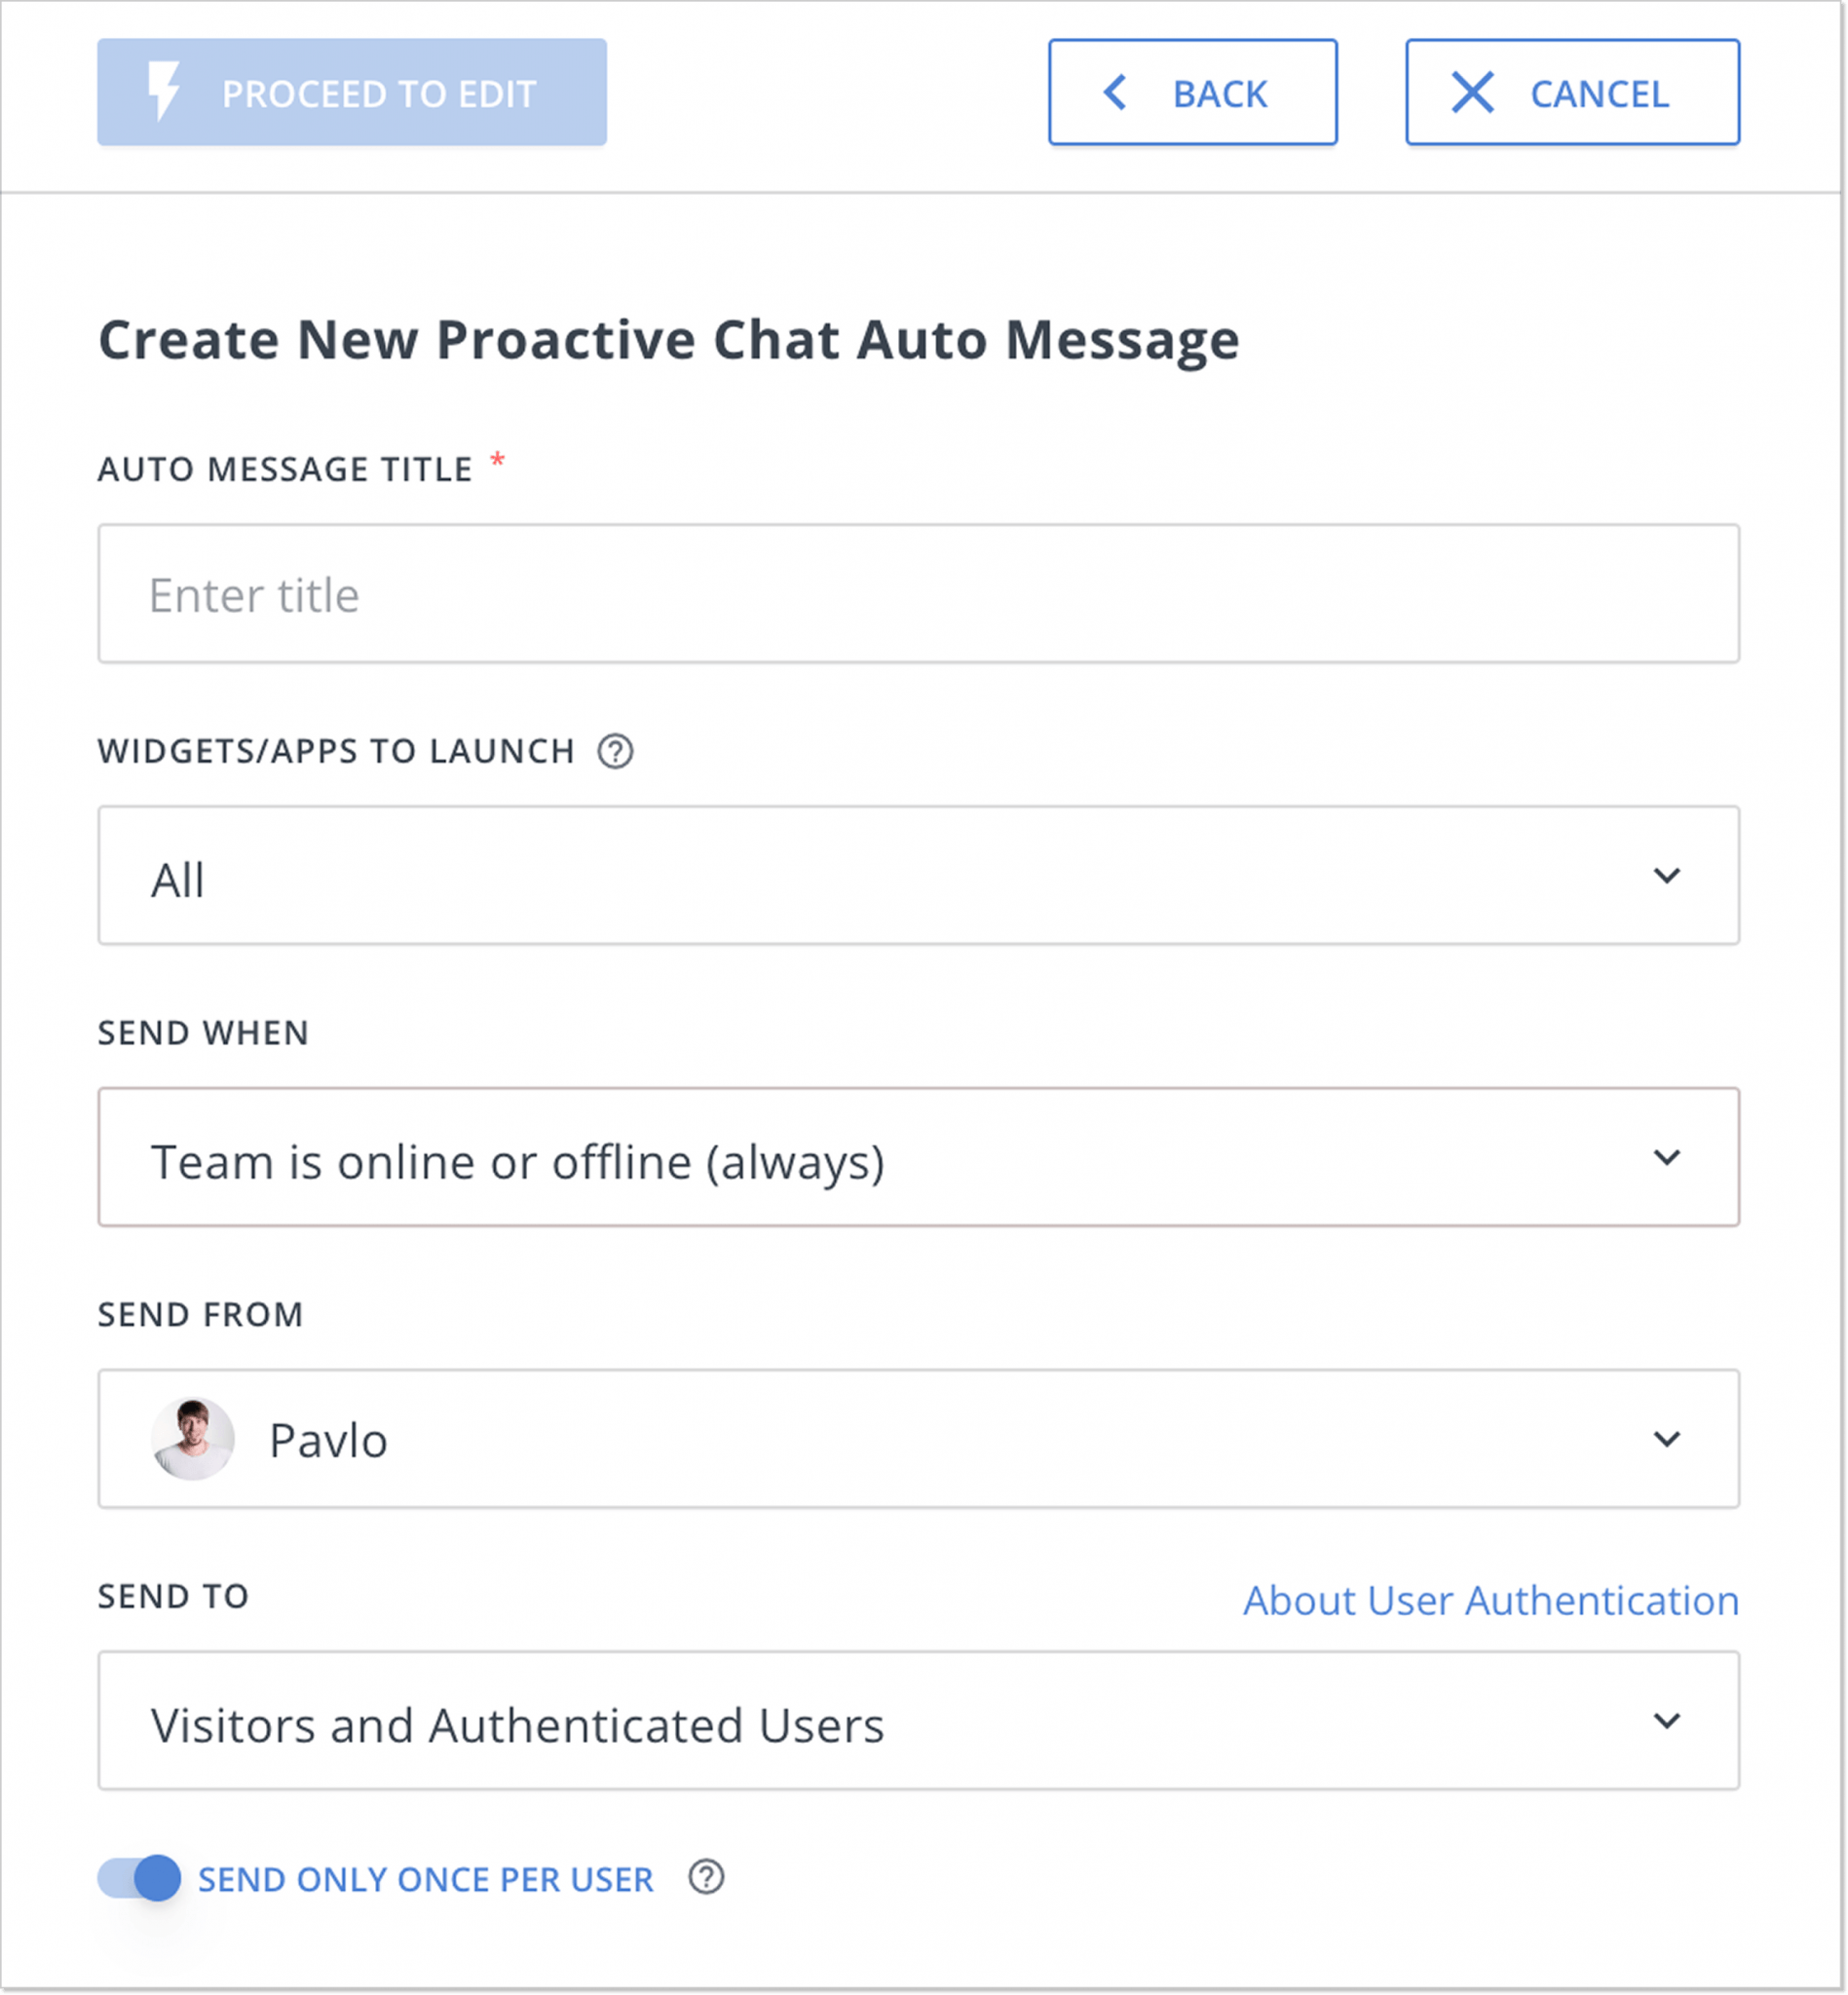The image size is (1848, 1995).
Task: Expand the Send When chevron
Action: (x=1666, y=1159)
